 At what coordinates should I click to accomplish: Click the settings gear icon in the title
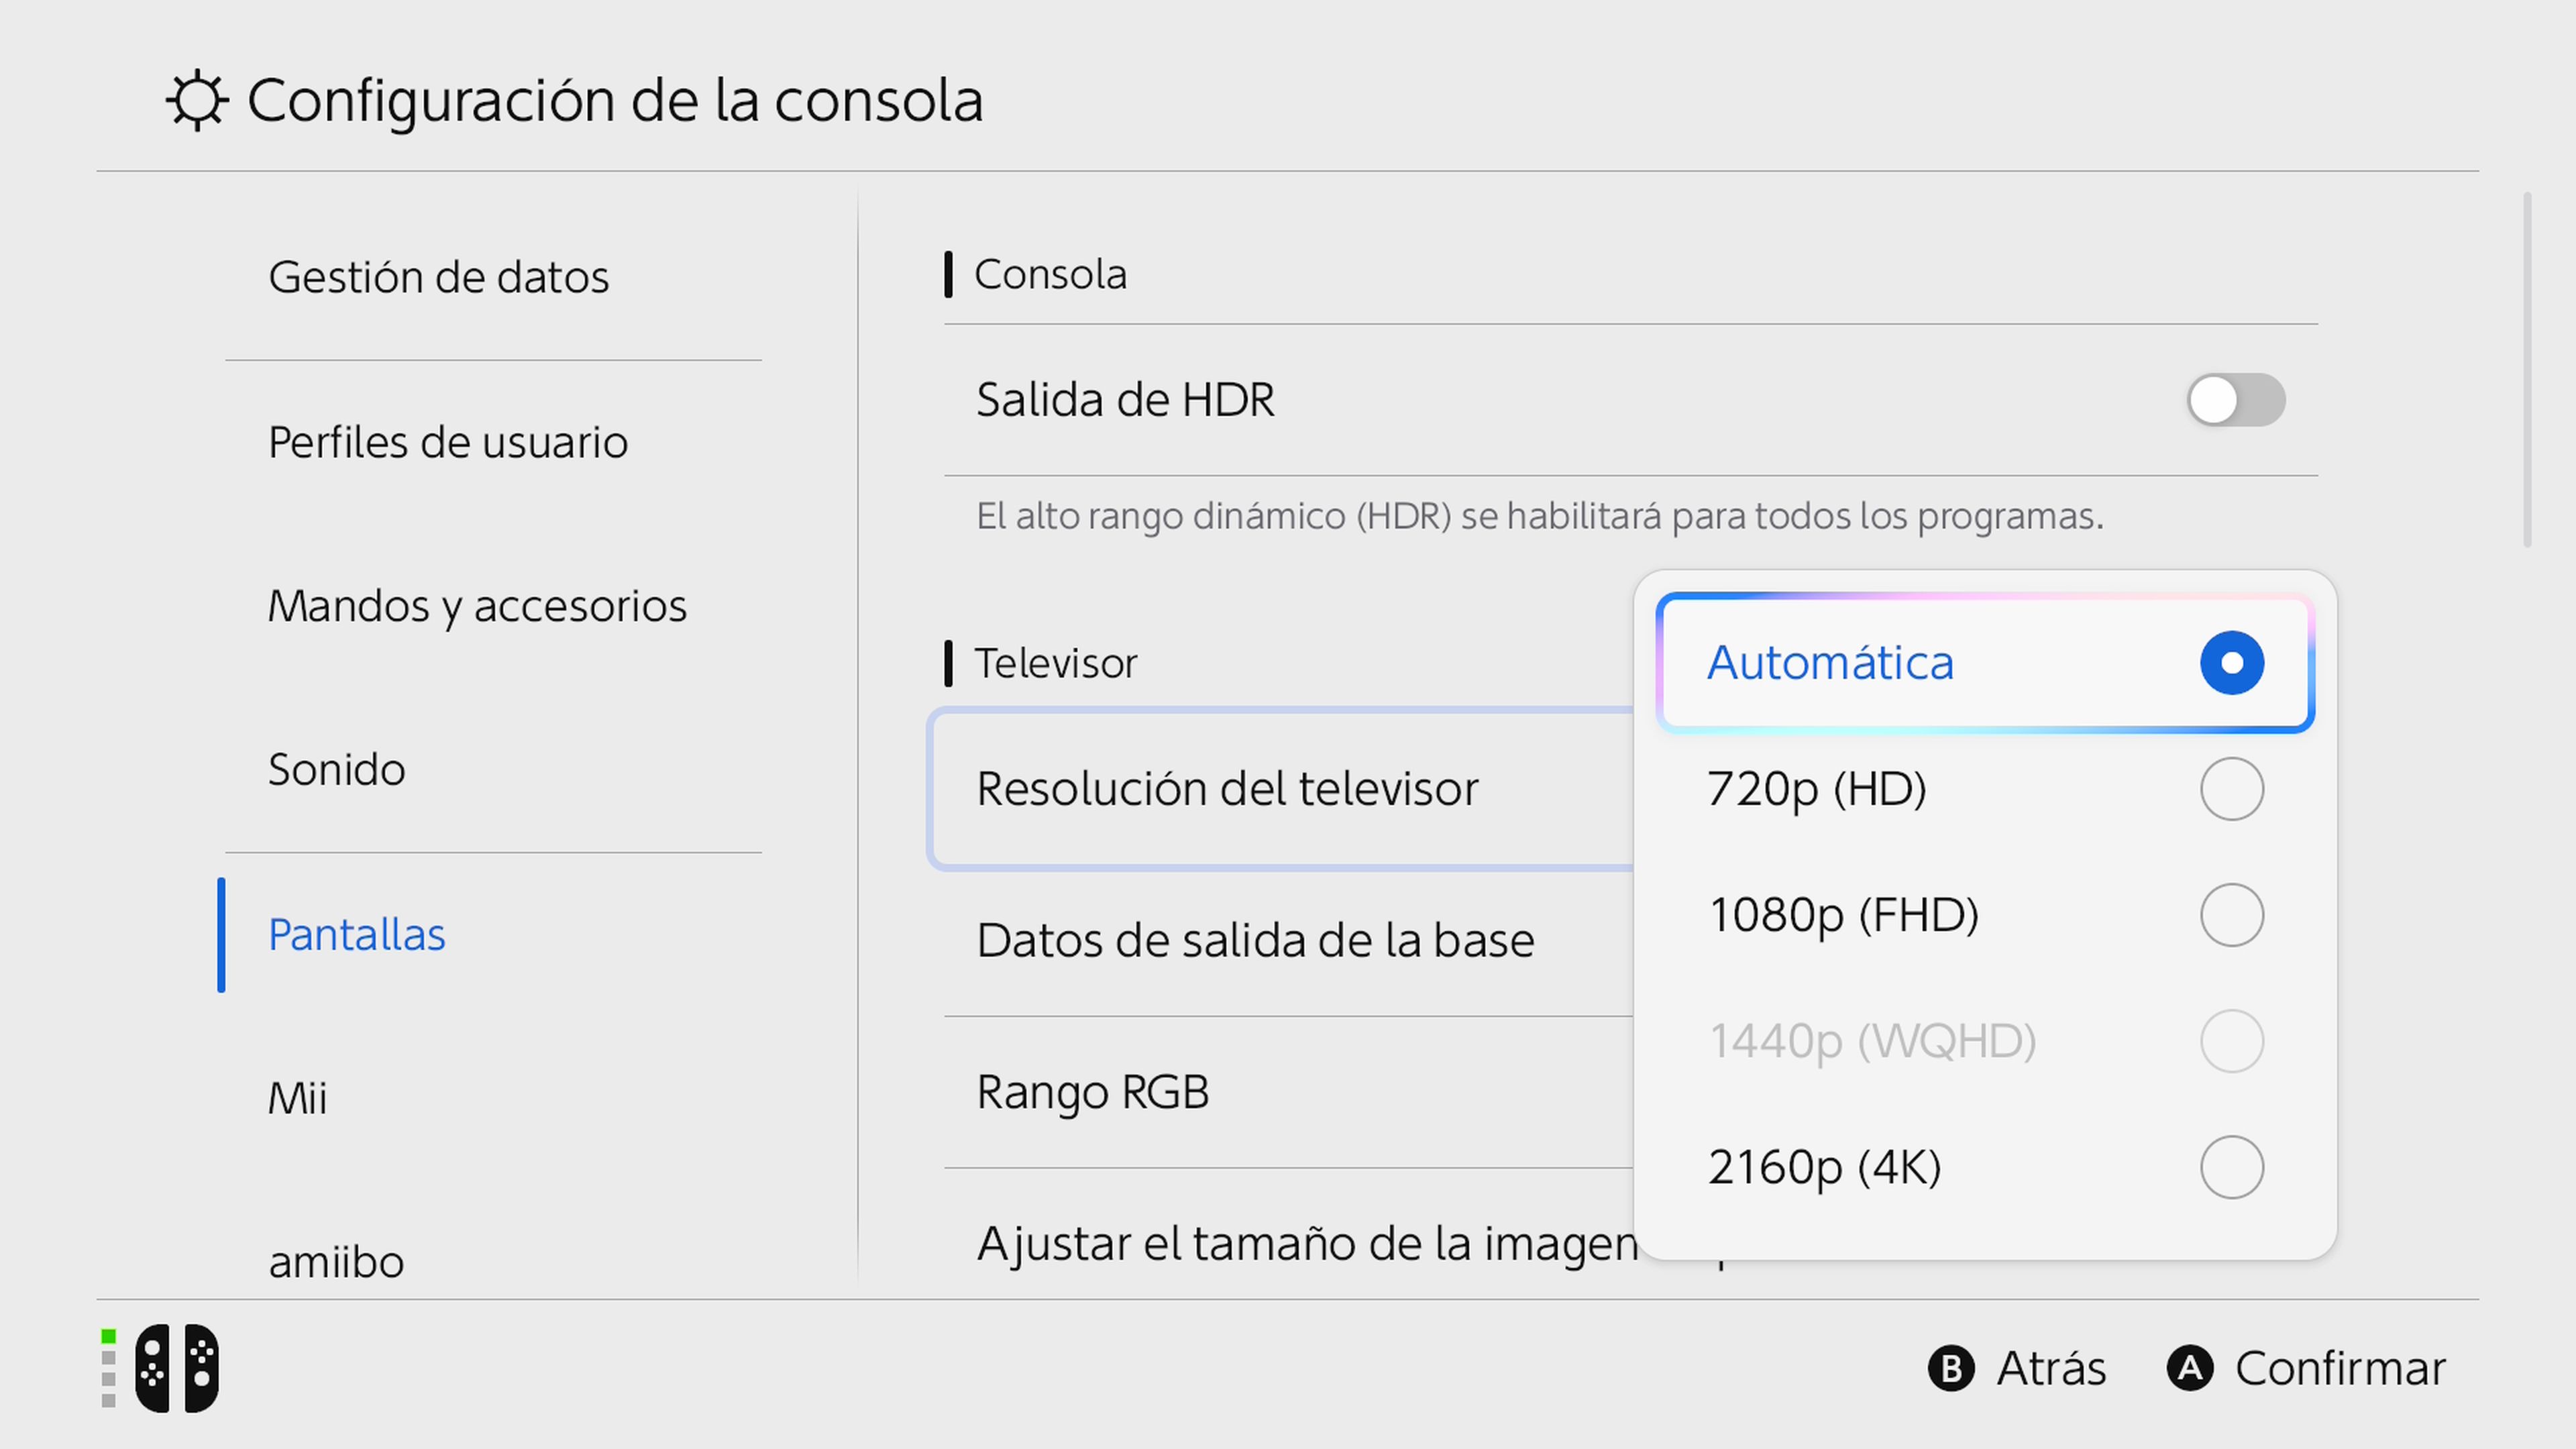click(x=196, y=99)
